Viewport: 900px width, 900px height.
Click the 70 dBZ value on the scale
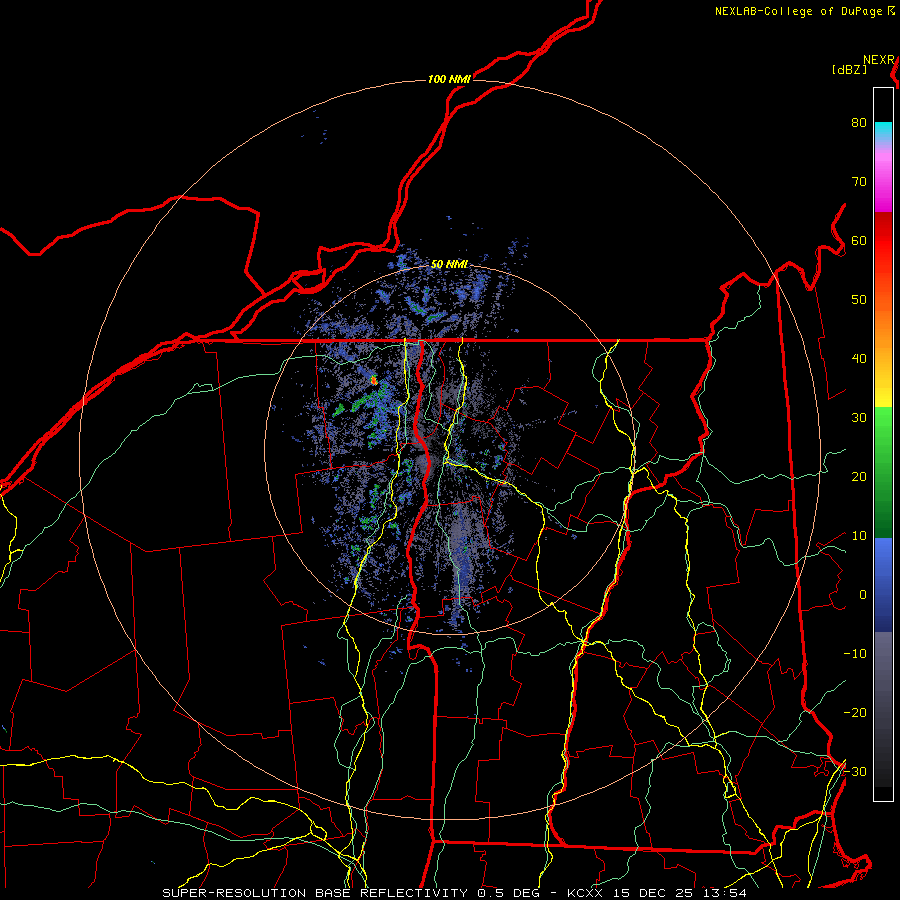coord(859,182)
